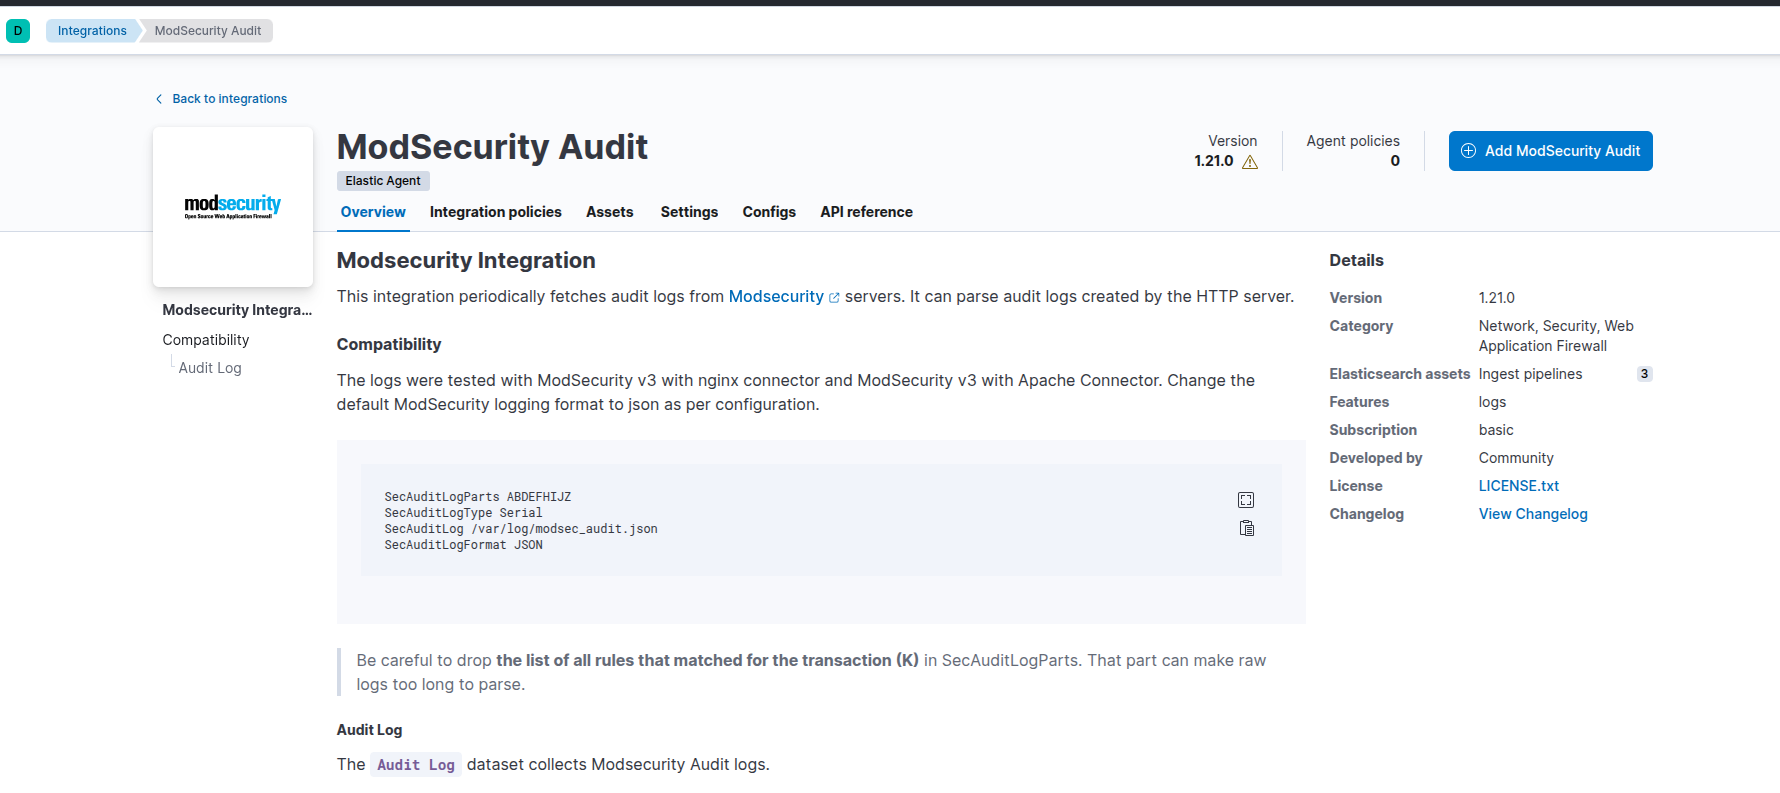Viewport: 1780px width, 793px height.
Task: Select the Configs tab
Action: [x=768, y=212]
